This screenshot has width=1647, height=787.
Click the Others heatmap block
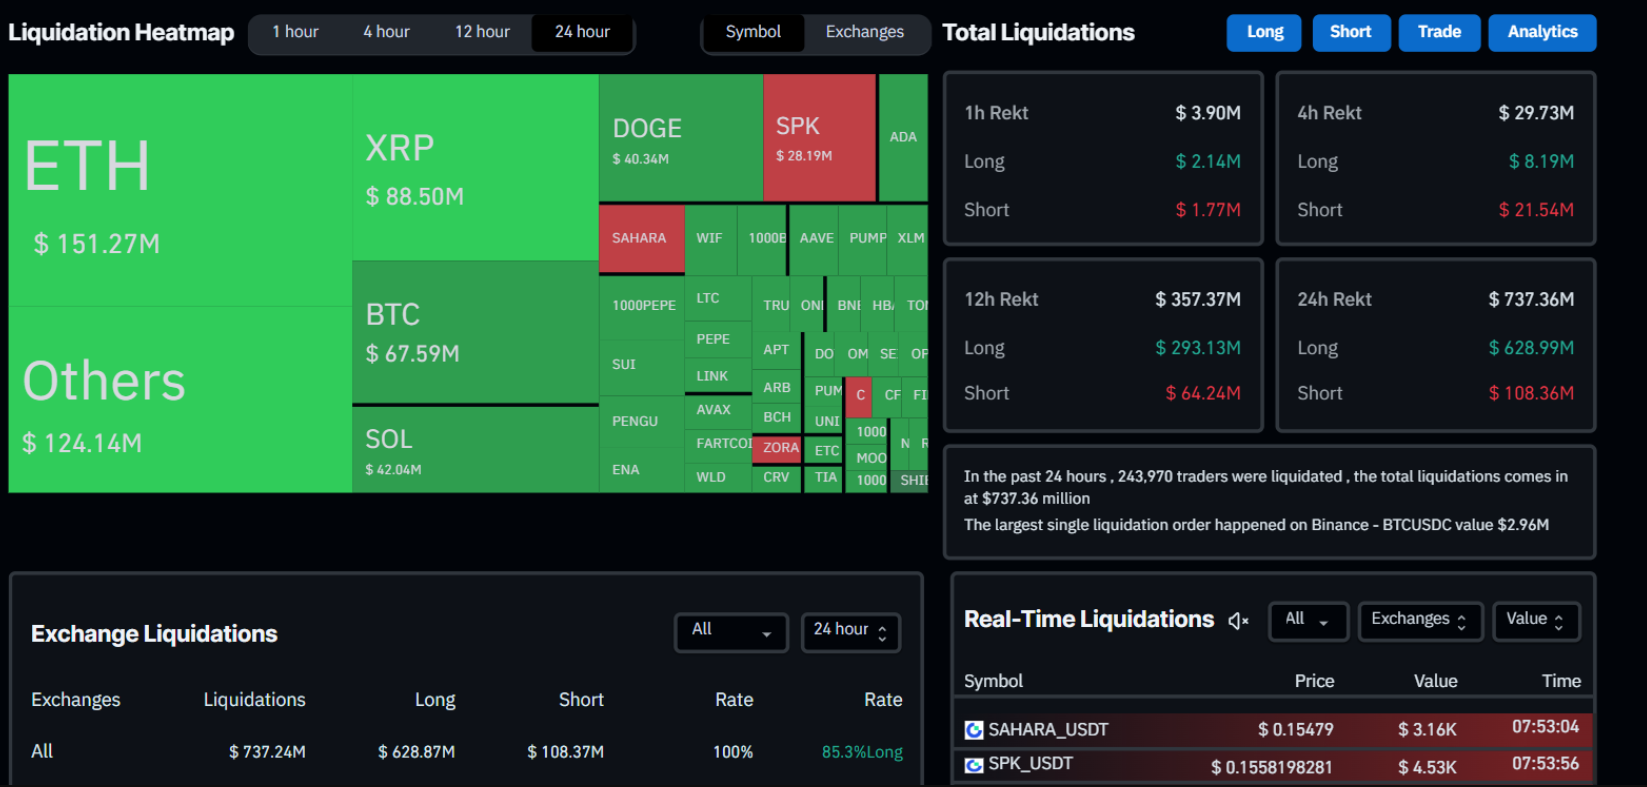click(x=180, y=400)
